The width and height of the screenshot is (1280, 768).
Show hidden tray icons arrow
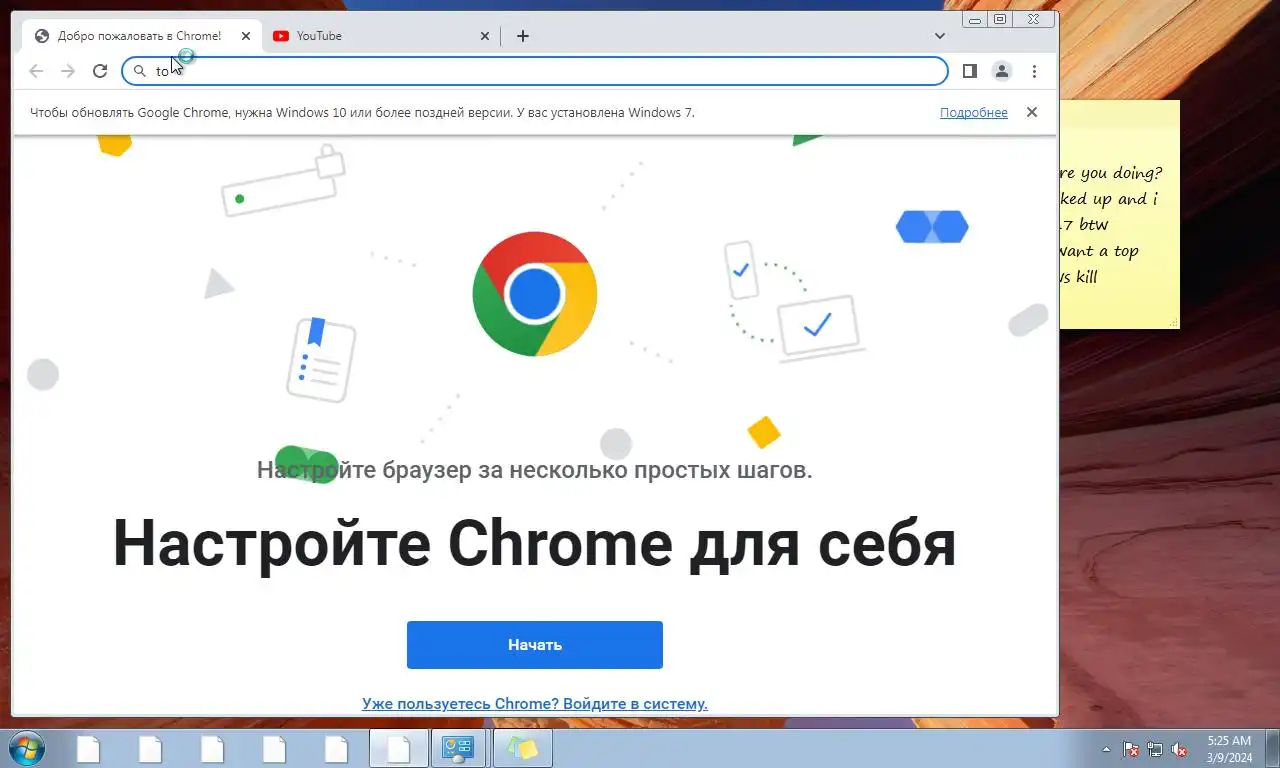pos(1106,749)
